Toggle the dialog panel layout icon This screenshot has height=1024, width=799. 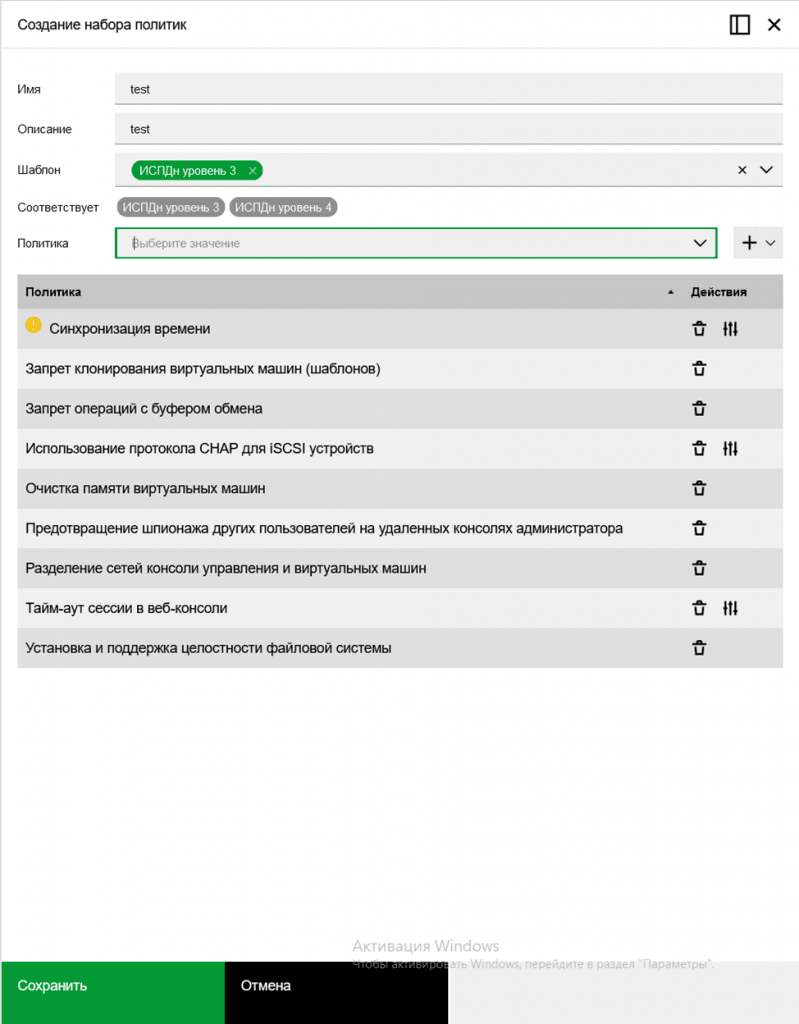pos(740,25)
